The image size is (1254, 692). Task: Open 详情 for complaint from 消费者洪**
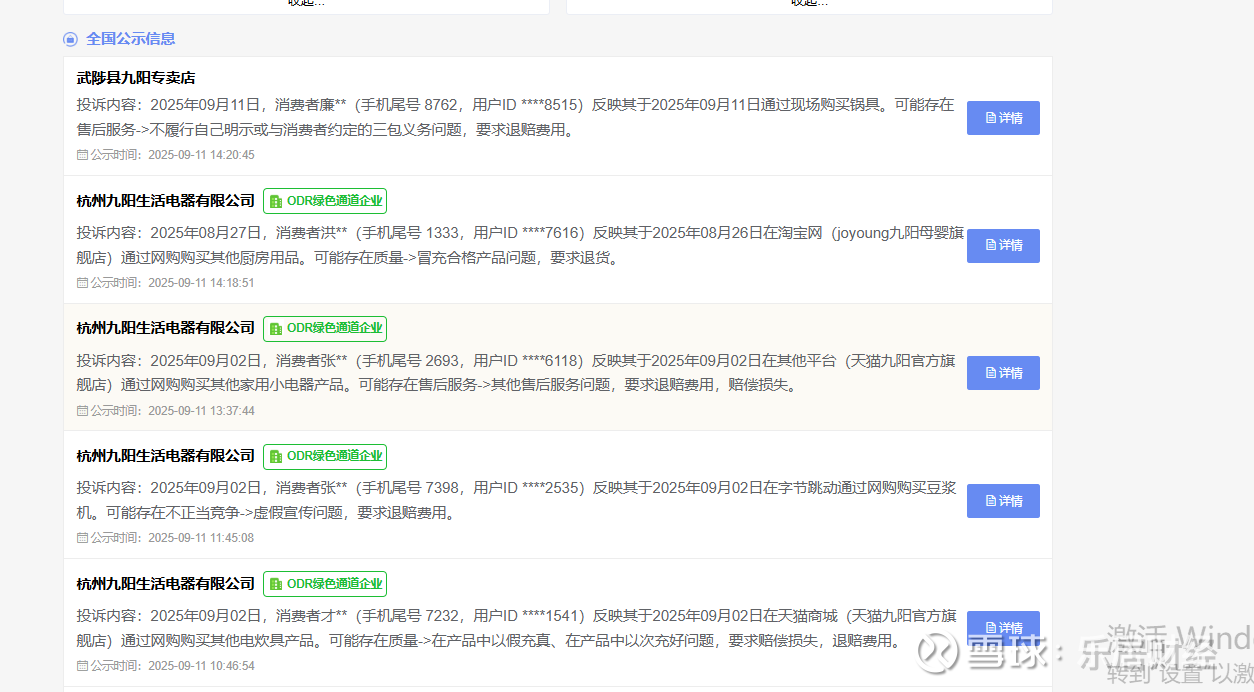click(1003, 245)
